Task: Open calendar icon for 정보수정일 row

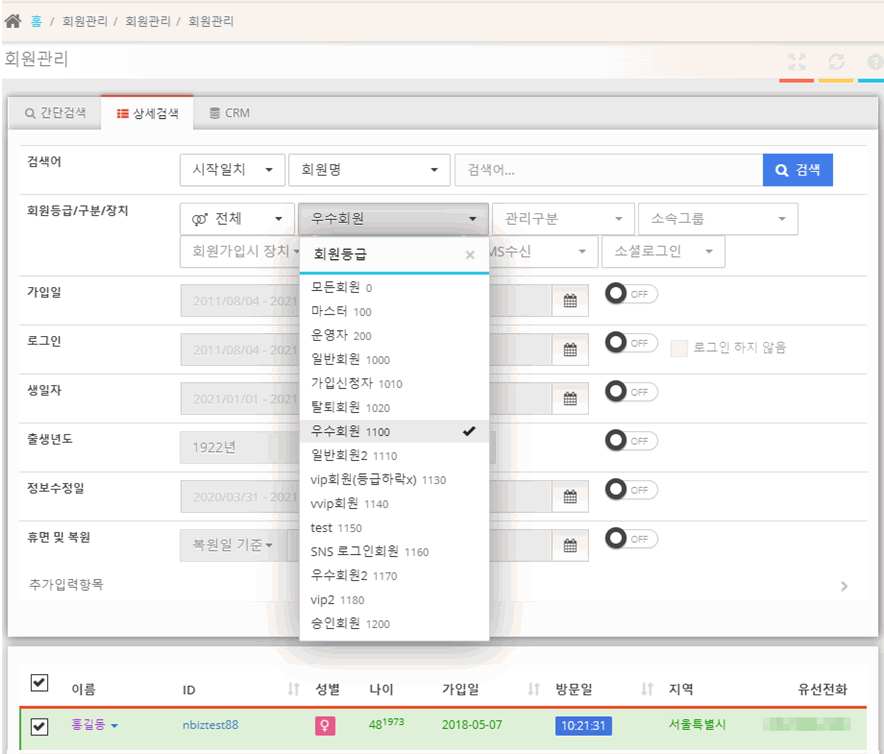Action: pos(570,496)
